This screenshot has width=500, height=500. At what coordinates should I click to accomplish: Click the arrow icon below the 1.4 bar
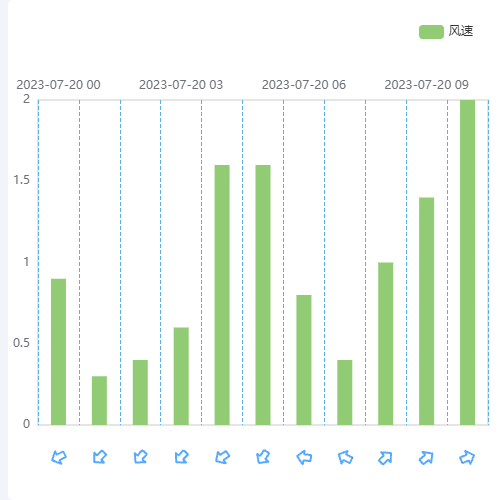426,457
